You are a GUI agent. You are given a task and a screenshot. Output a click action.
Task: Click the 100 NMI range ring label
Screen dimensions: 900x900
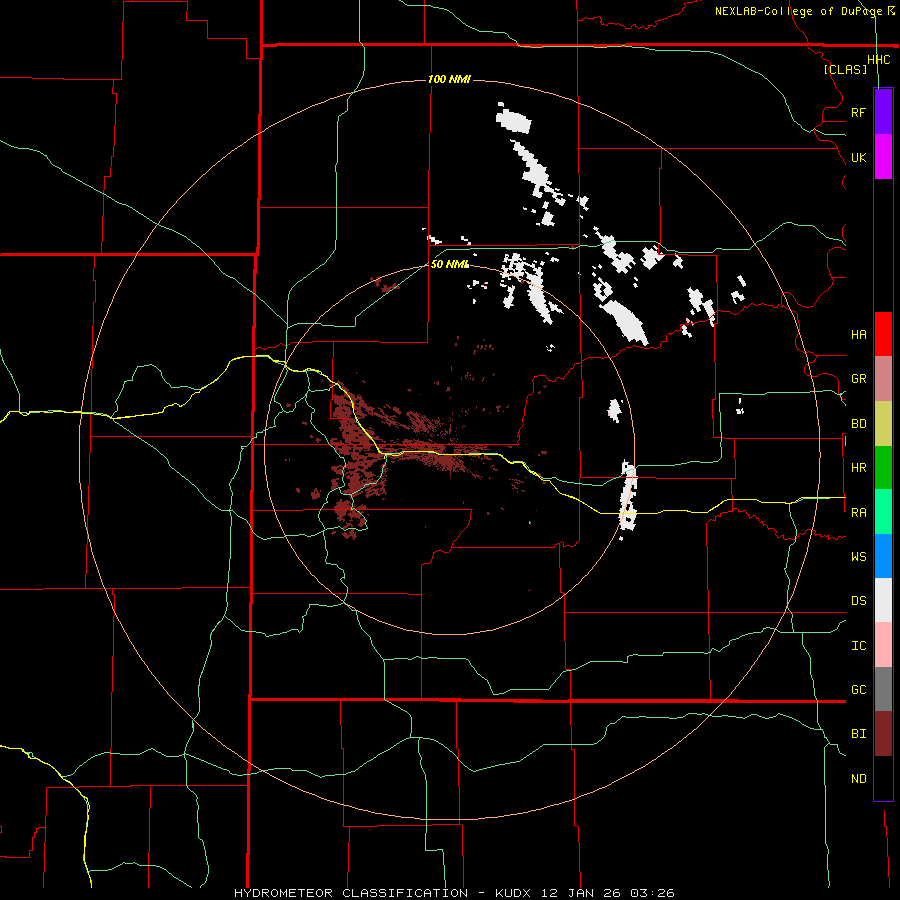pyautogui.click(x=449, y=79)
